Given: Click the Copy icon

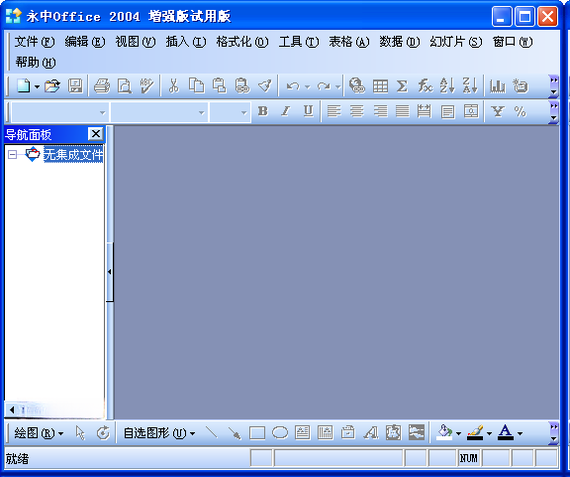Looking at the screenshot, I should click(x=196, y=86).
